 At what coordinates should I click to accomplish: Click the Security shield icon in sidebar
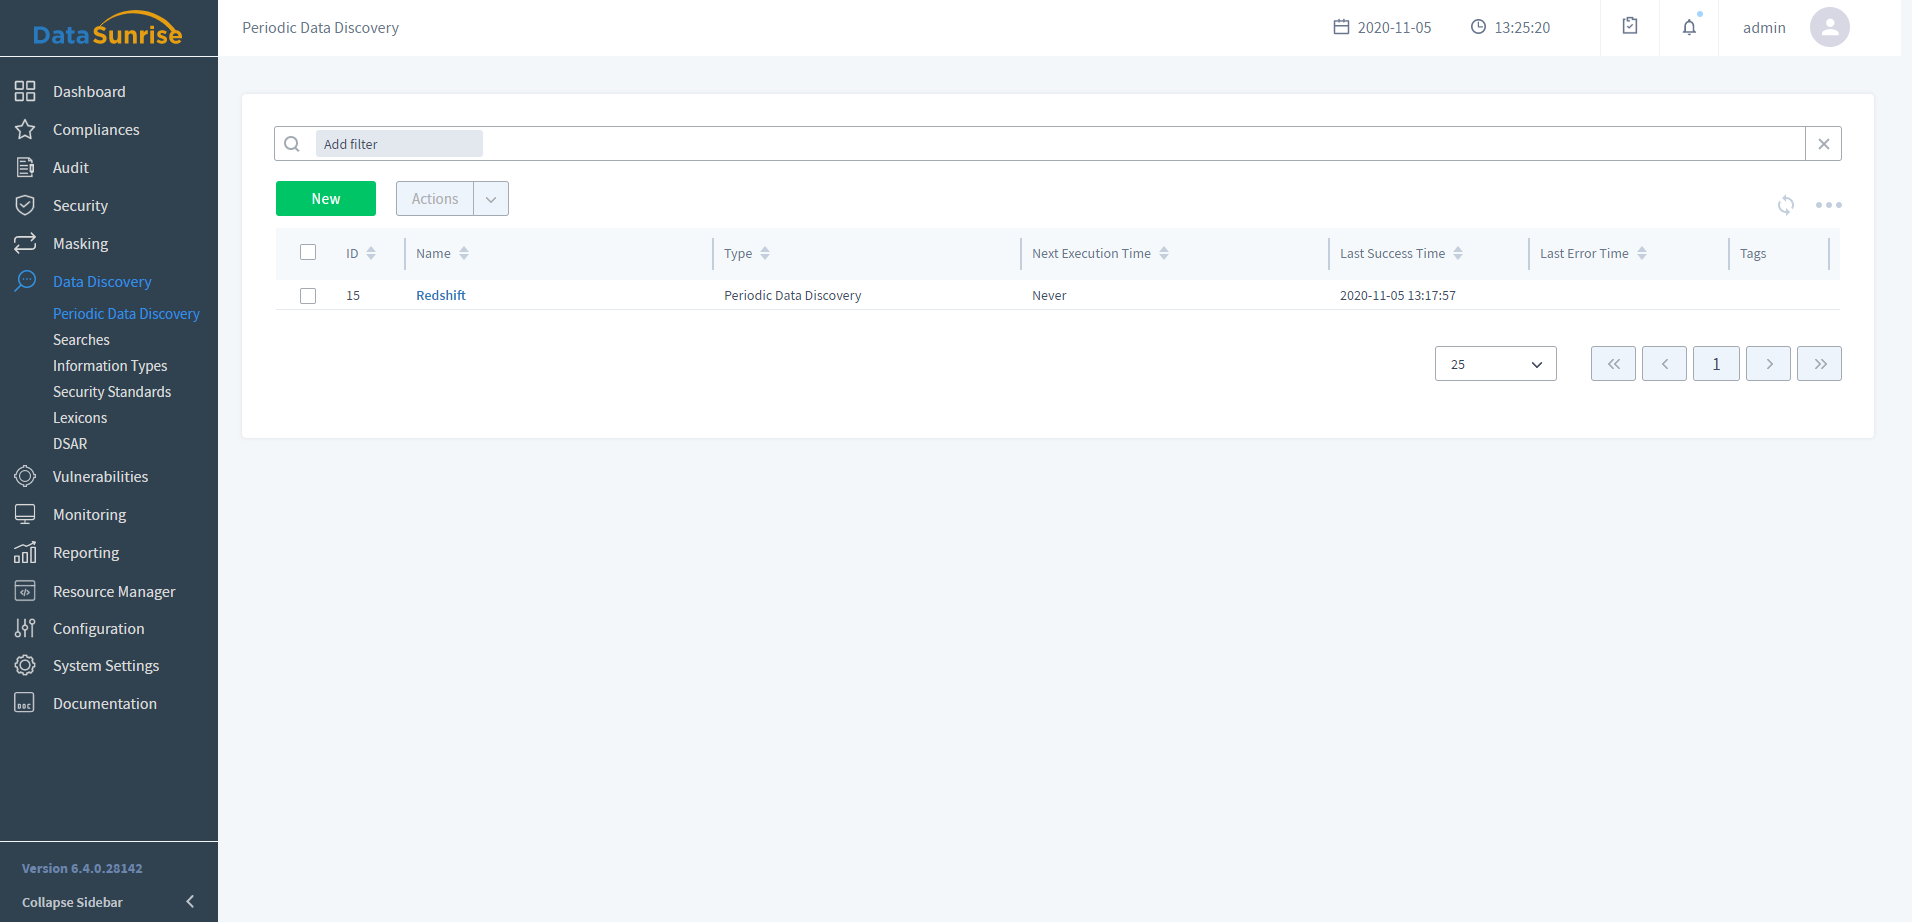25,206
